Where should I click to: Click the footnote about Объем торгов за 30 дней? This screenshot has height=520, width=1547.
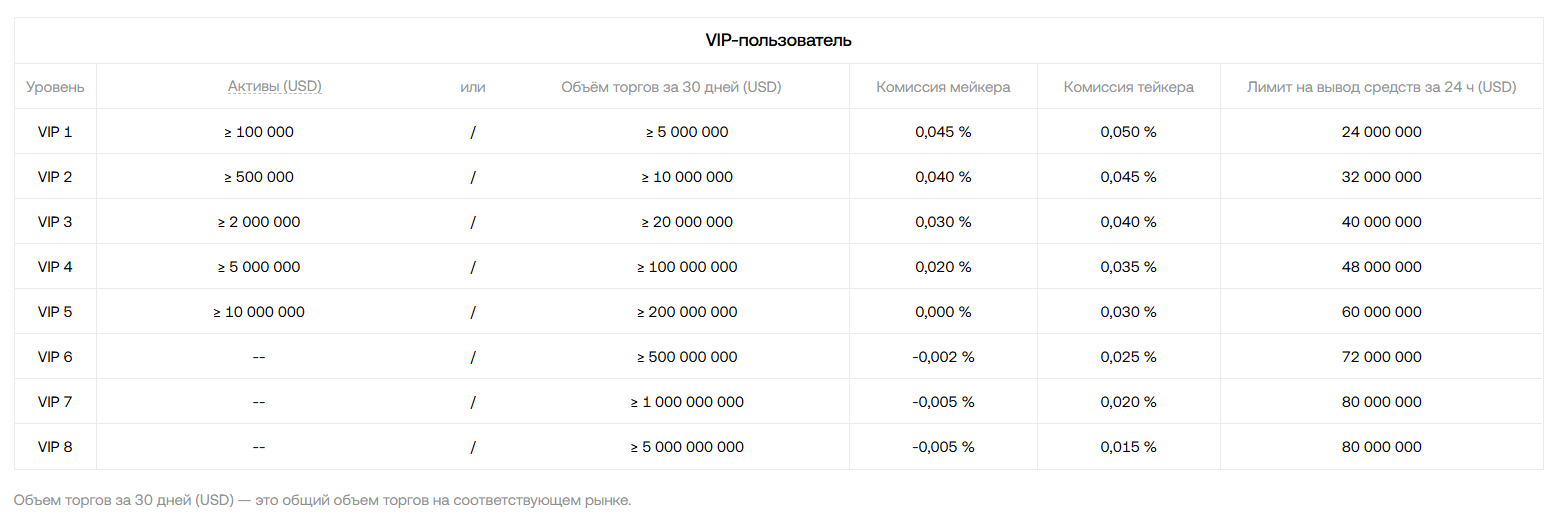[x=323, y=500]
